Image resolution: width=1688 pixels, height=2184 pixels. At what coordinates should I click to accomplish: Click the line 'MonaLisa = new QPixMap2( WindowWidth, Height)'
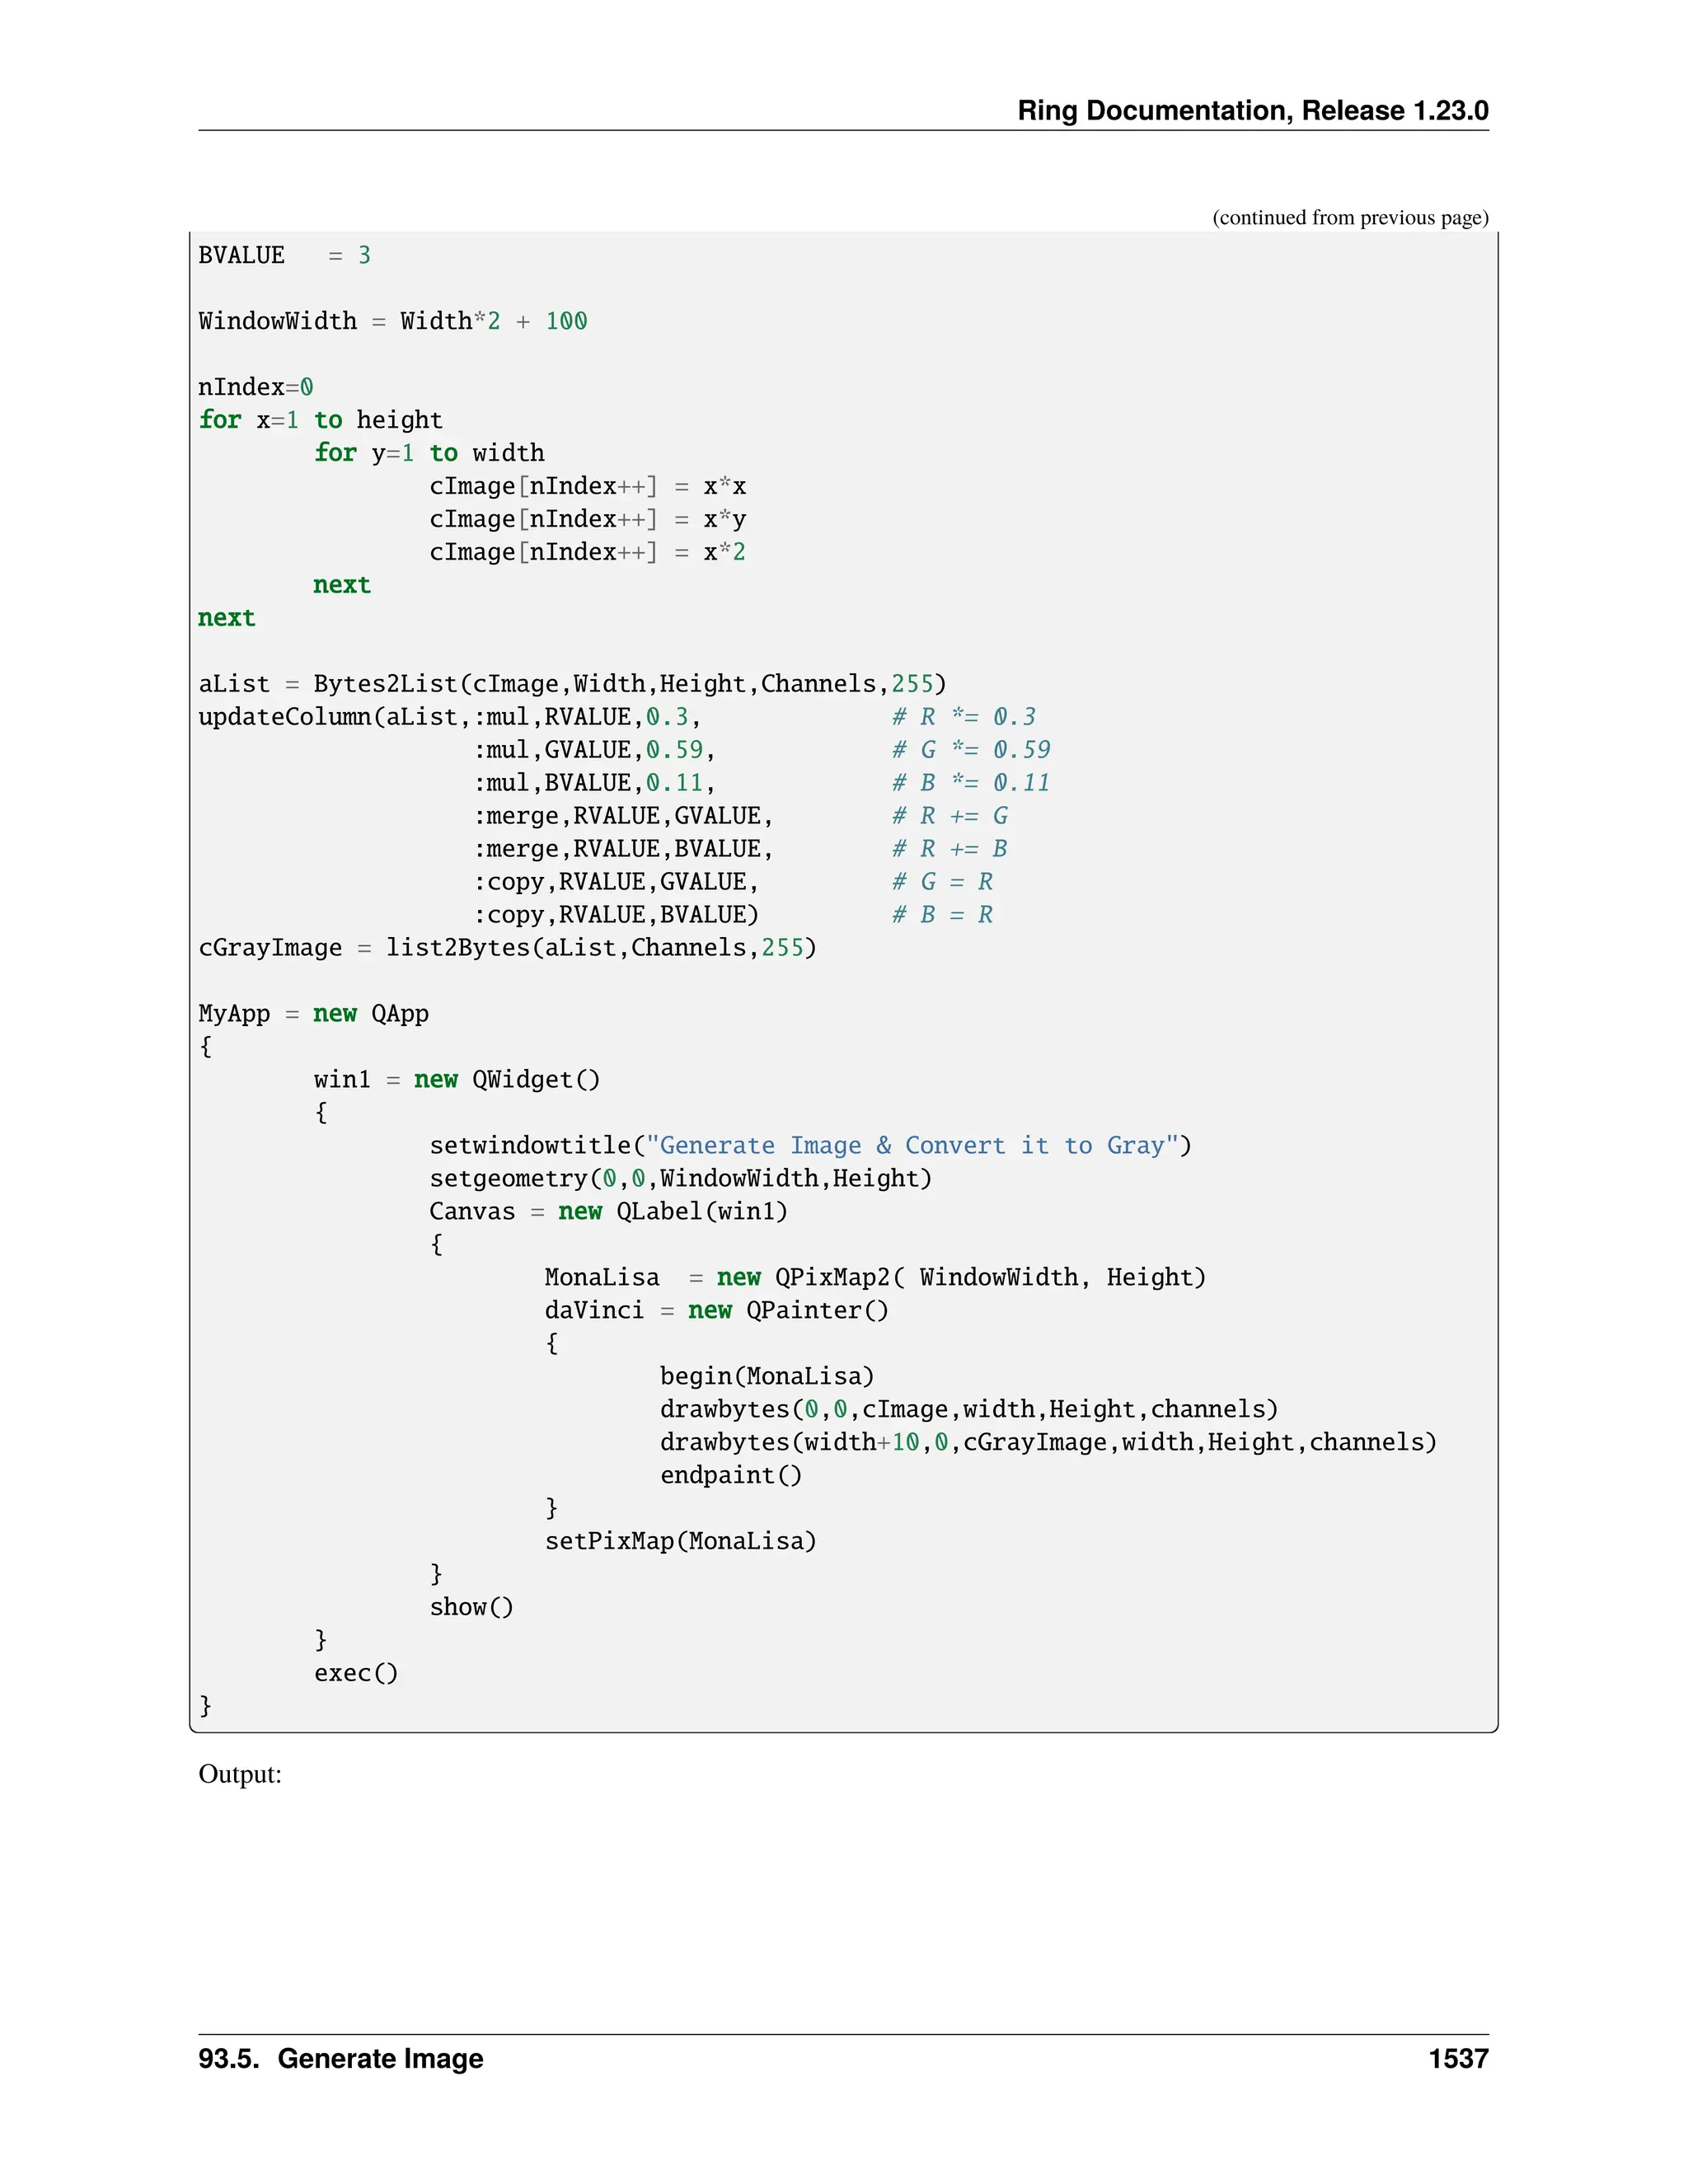pyautogui.click(x=876, y=1278)
